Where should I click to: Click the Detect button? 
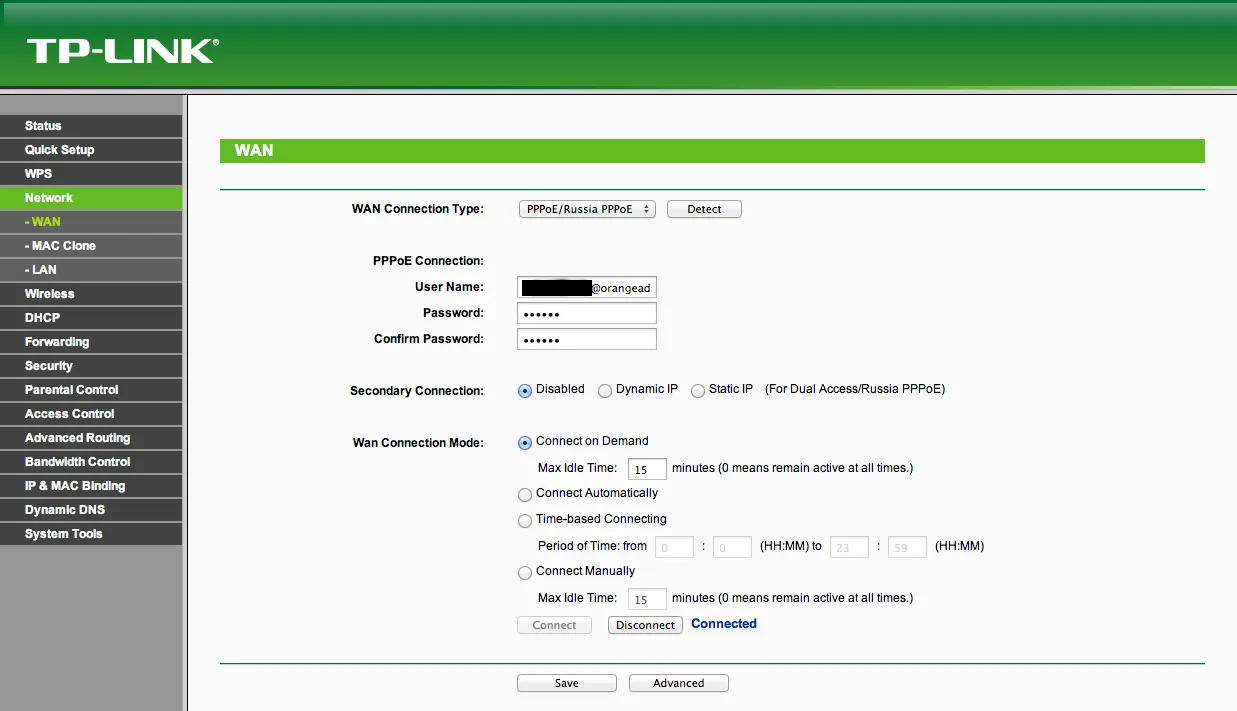703,209
